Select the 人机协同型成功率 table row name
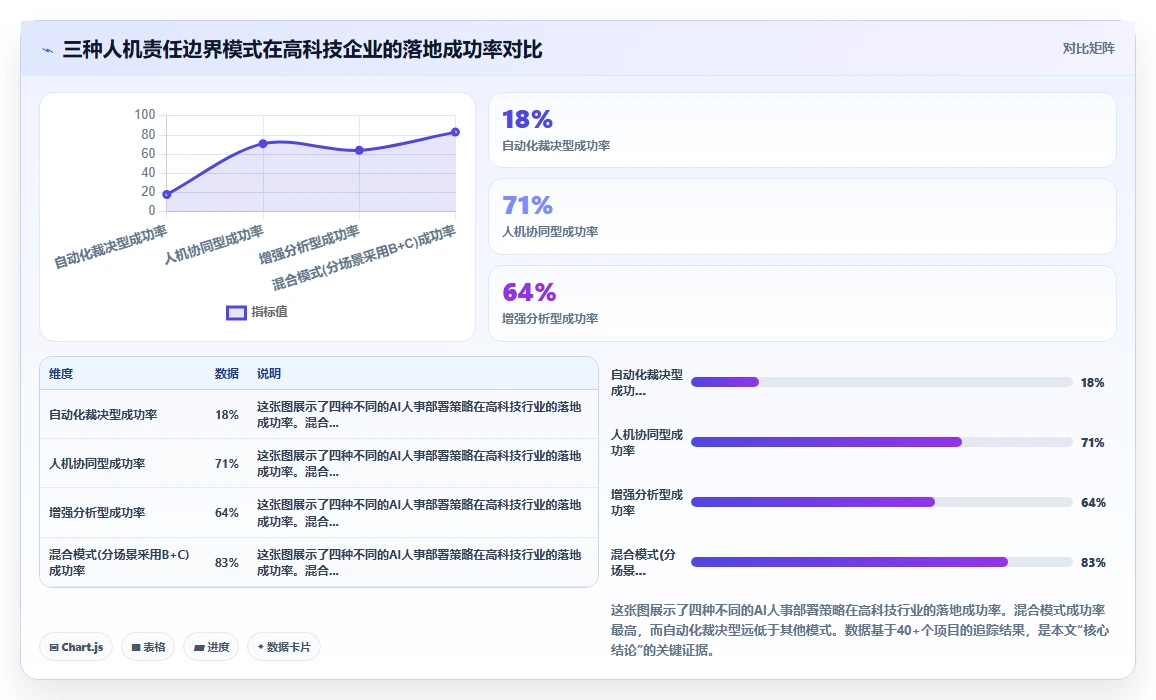 point(97,464)
